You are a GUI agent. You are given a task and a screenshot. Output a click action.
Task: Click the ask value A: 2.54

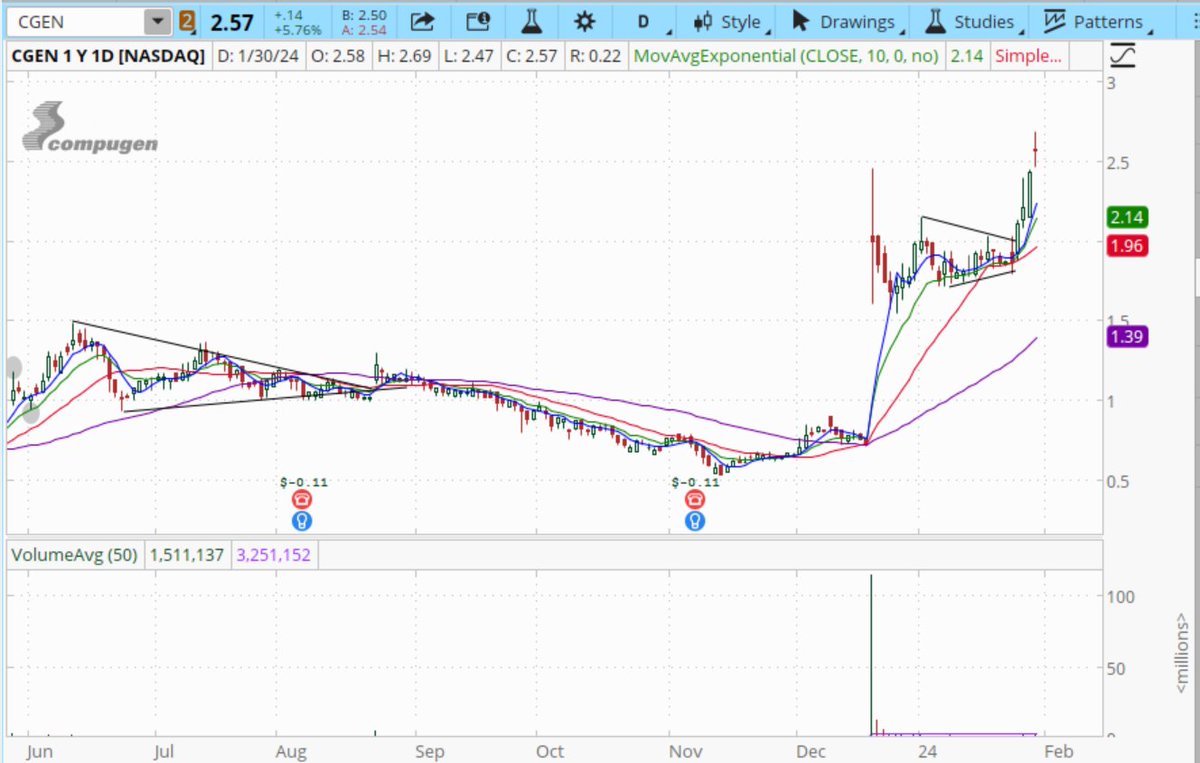coord(362,31)
